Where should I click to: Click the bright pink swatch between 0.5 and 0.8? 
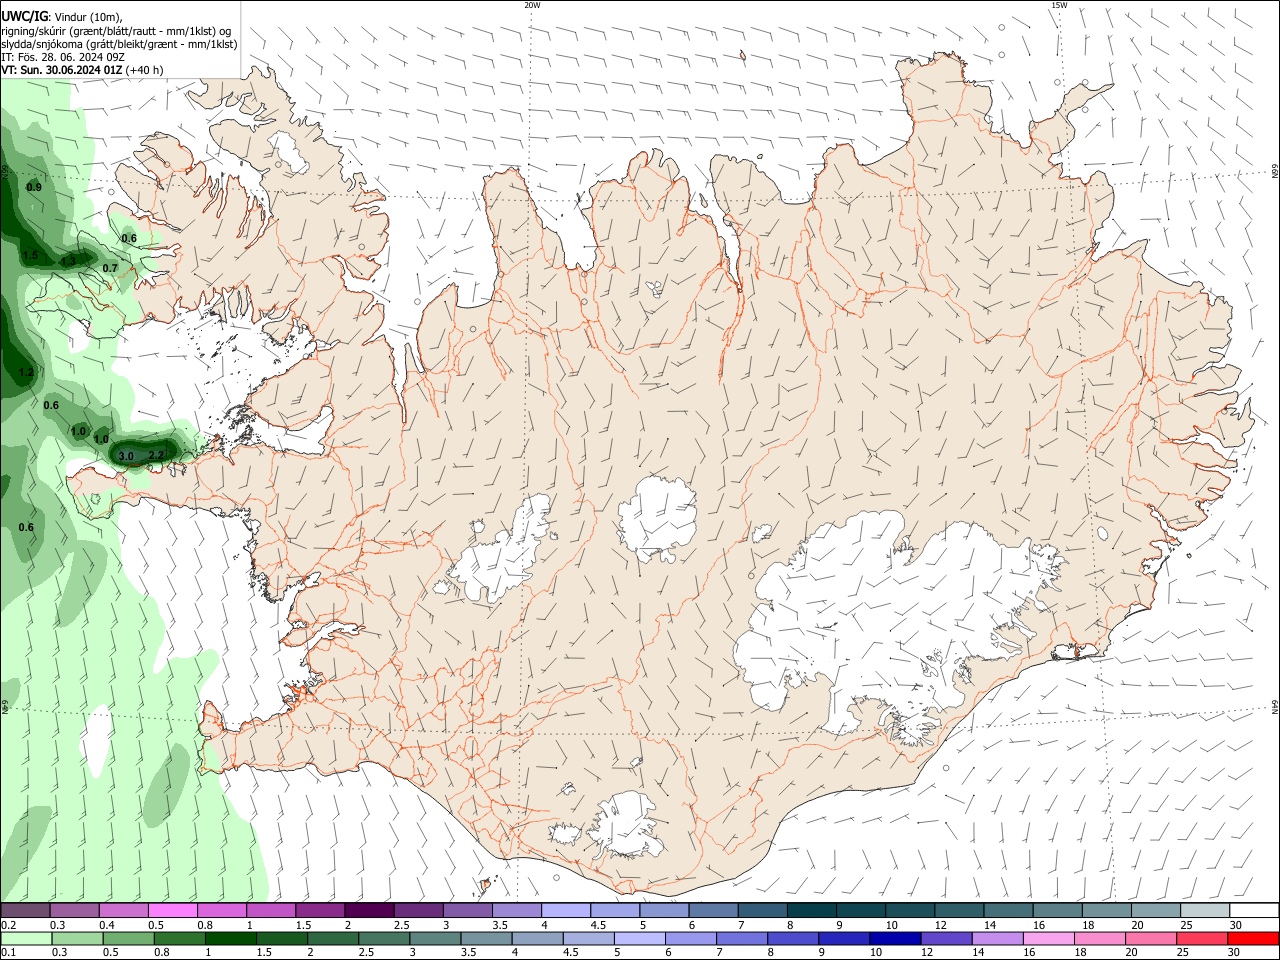tap(172, 910)
